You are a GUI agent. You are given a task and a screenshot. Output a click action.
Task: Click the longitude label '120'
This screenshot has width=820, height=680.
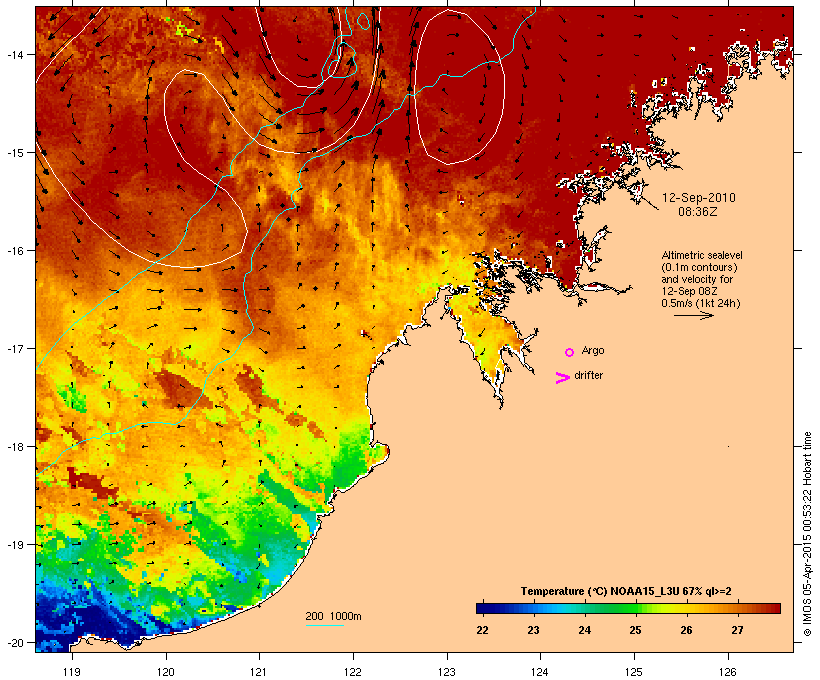(x=166, y=672)
